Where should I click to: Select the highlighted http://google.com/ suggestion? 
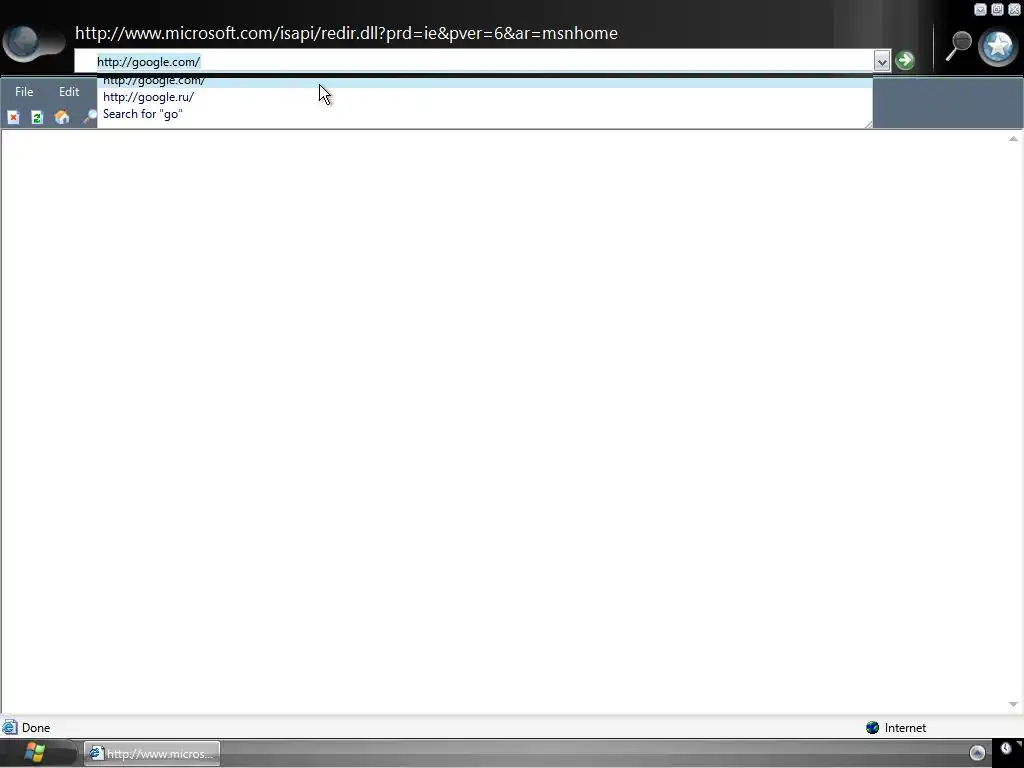tap(485, 82)
